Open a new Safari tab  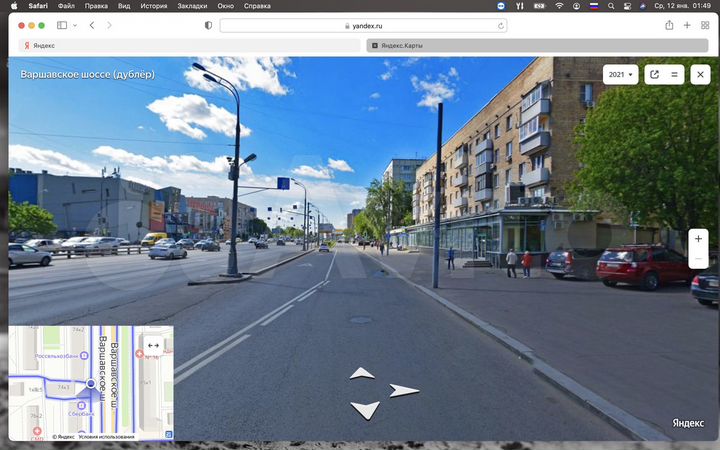tap(687, 25)
